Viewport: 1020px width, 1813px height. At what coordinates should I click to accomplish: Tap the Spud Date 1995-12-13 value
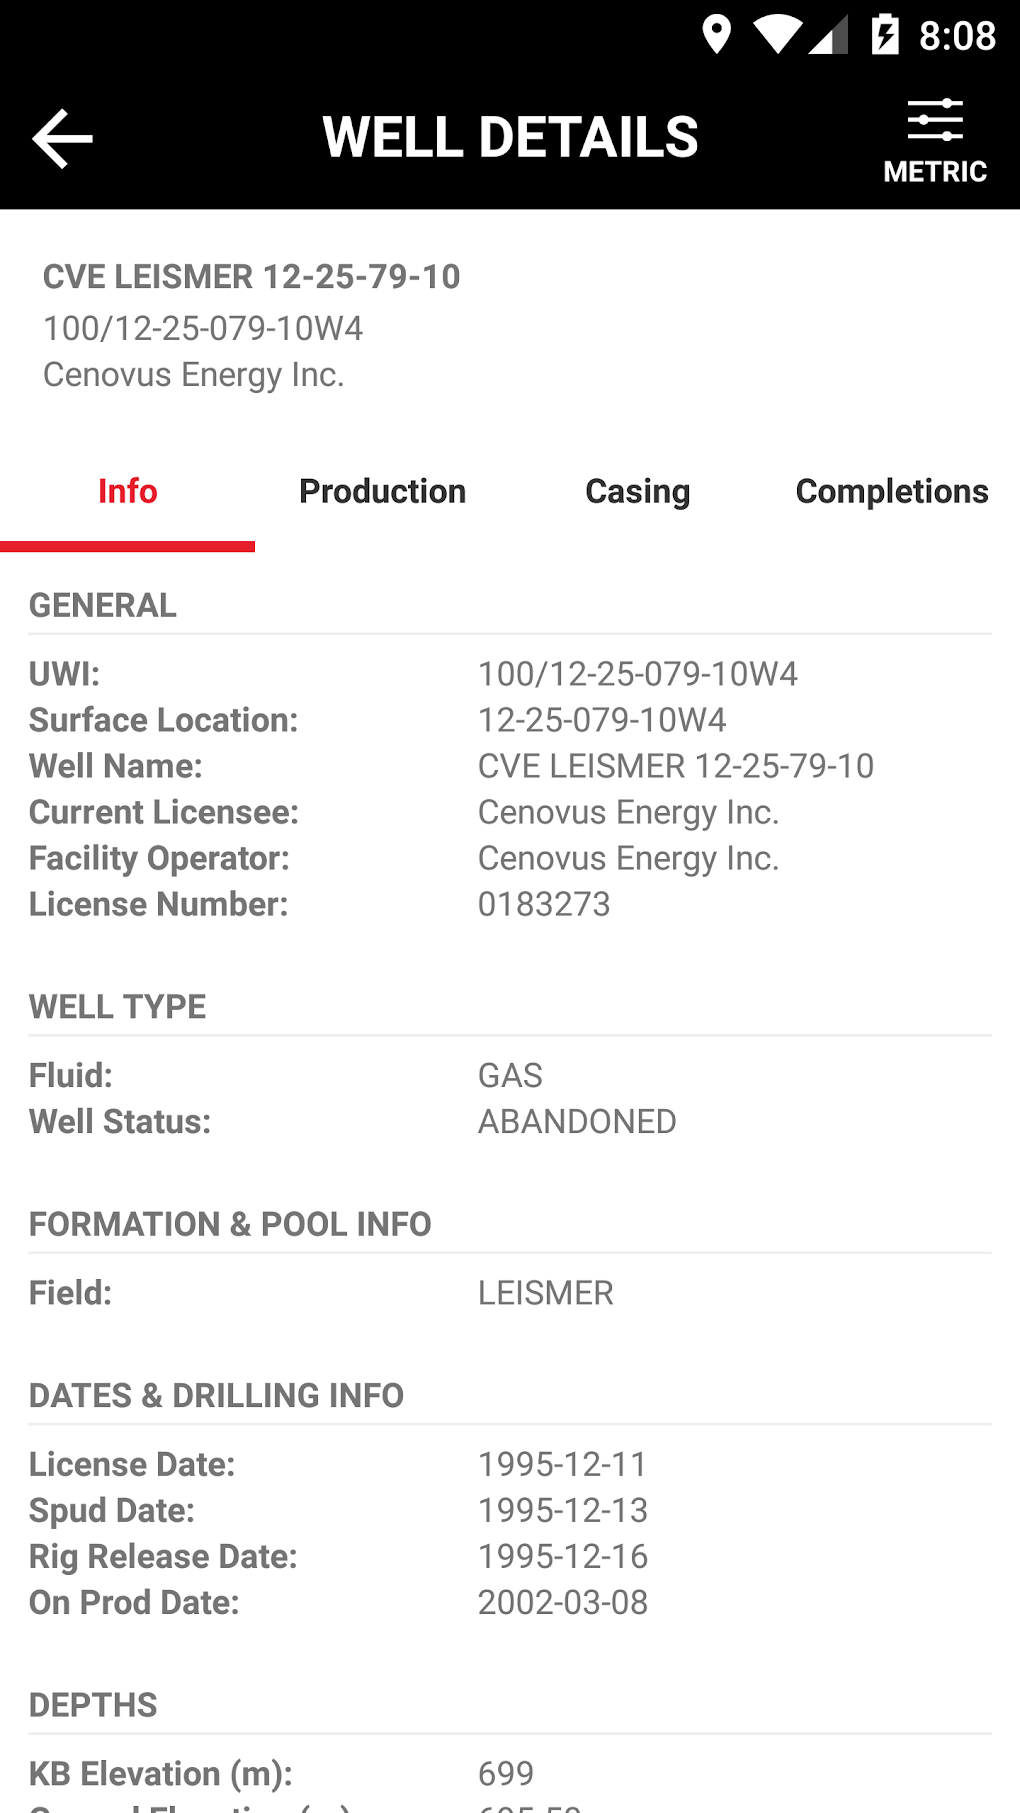coord(563,1510)
